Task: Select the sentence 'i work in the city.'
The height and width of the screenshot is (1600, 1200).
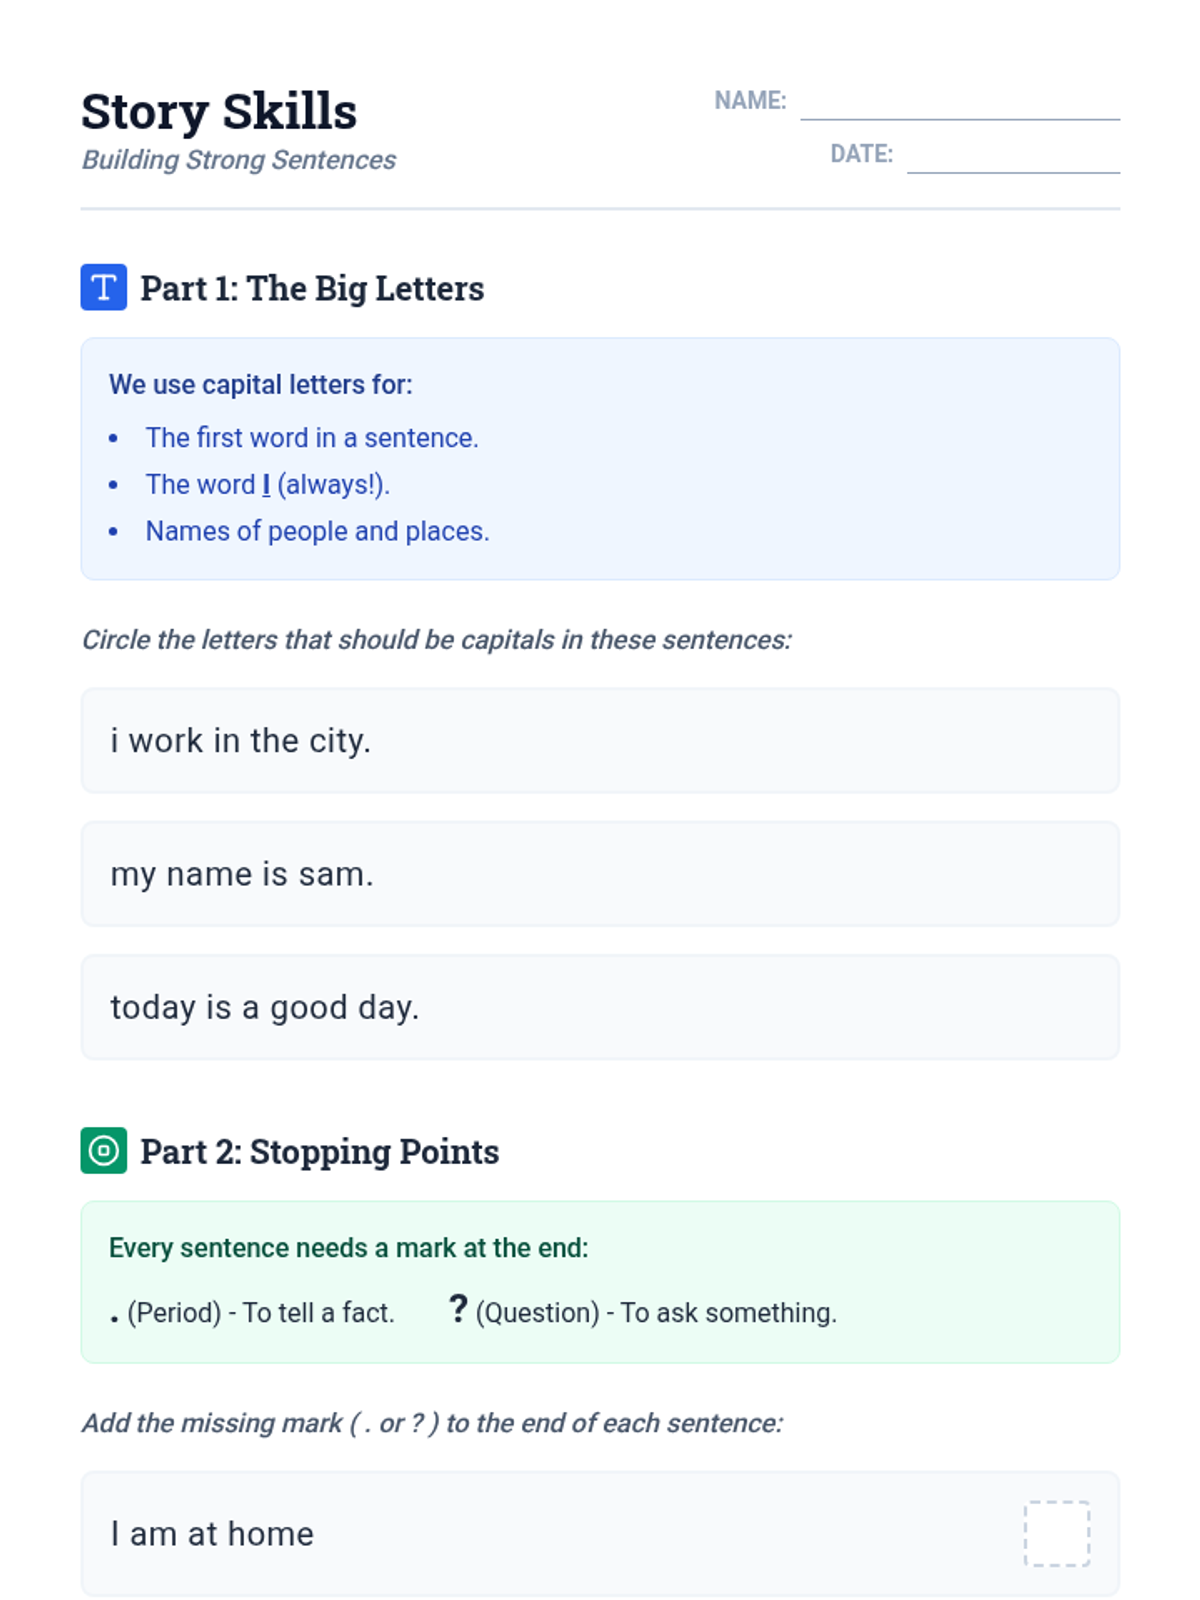Action: coord(240,741)
